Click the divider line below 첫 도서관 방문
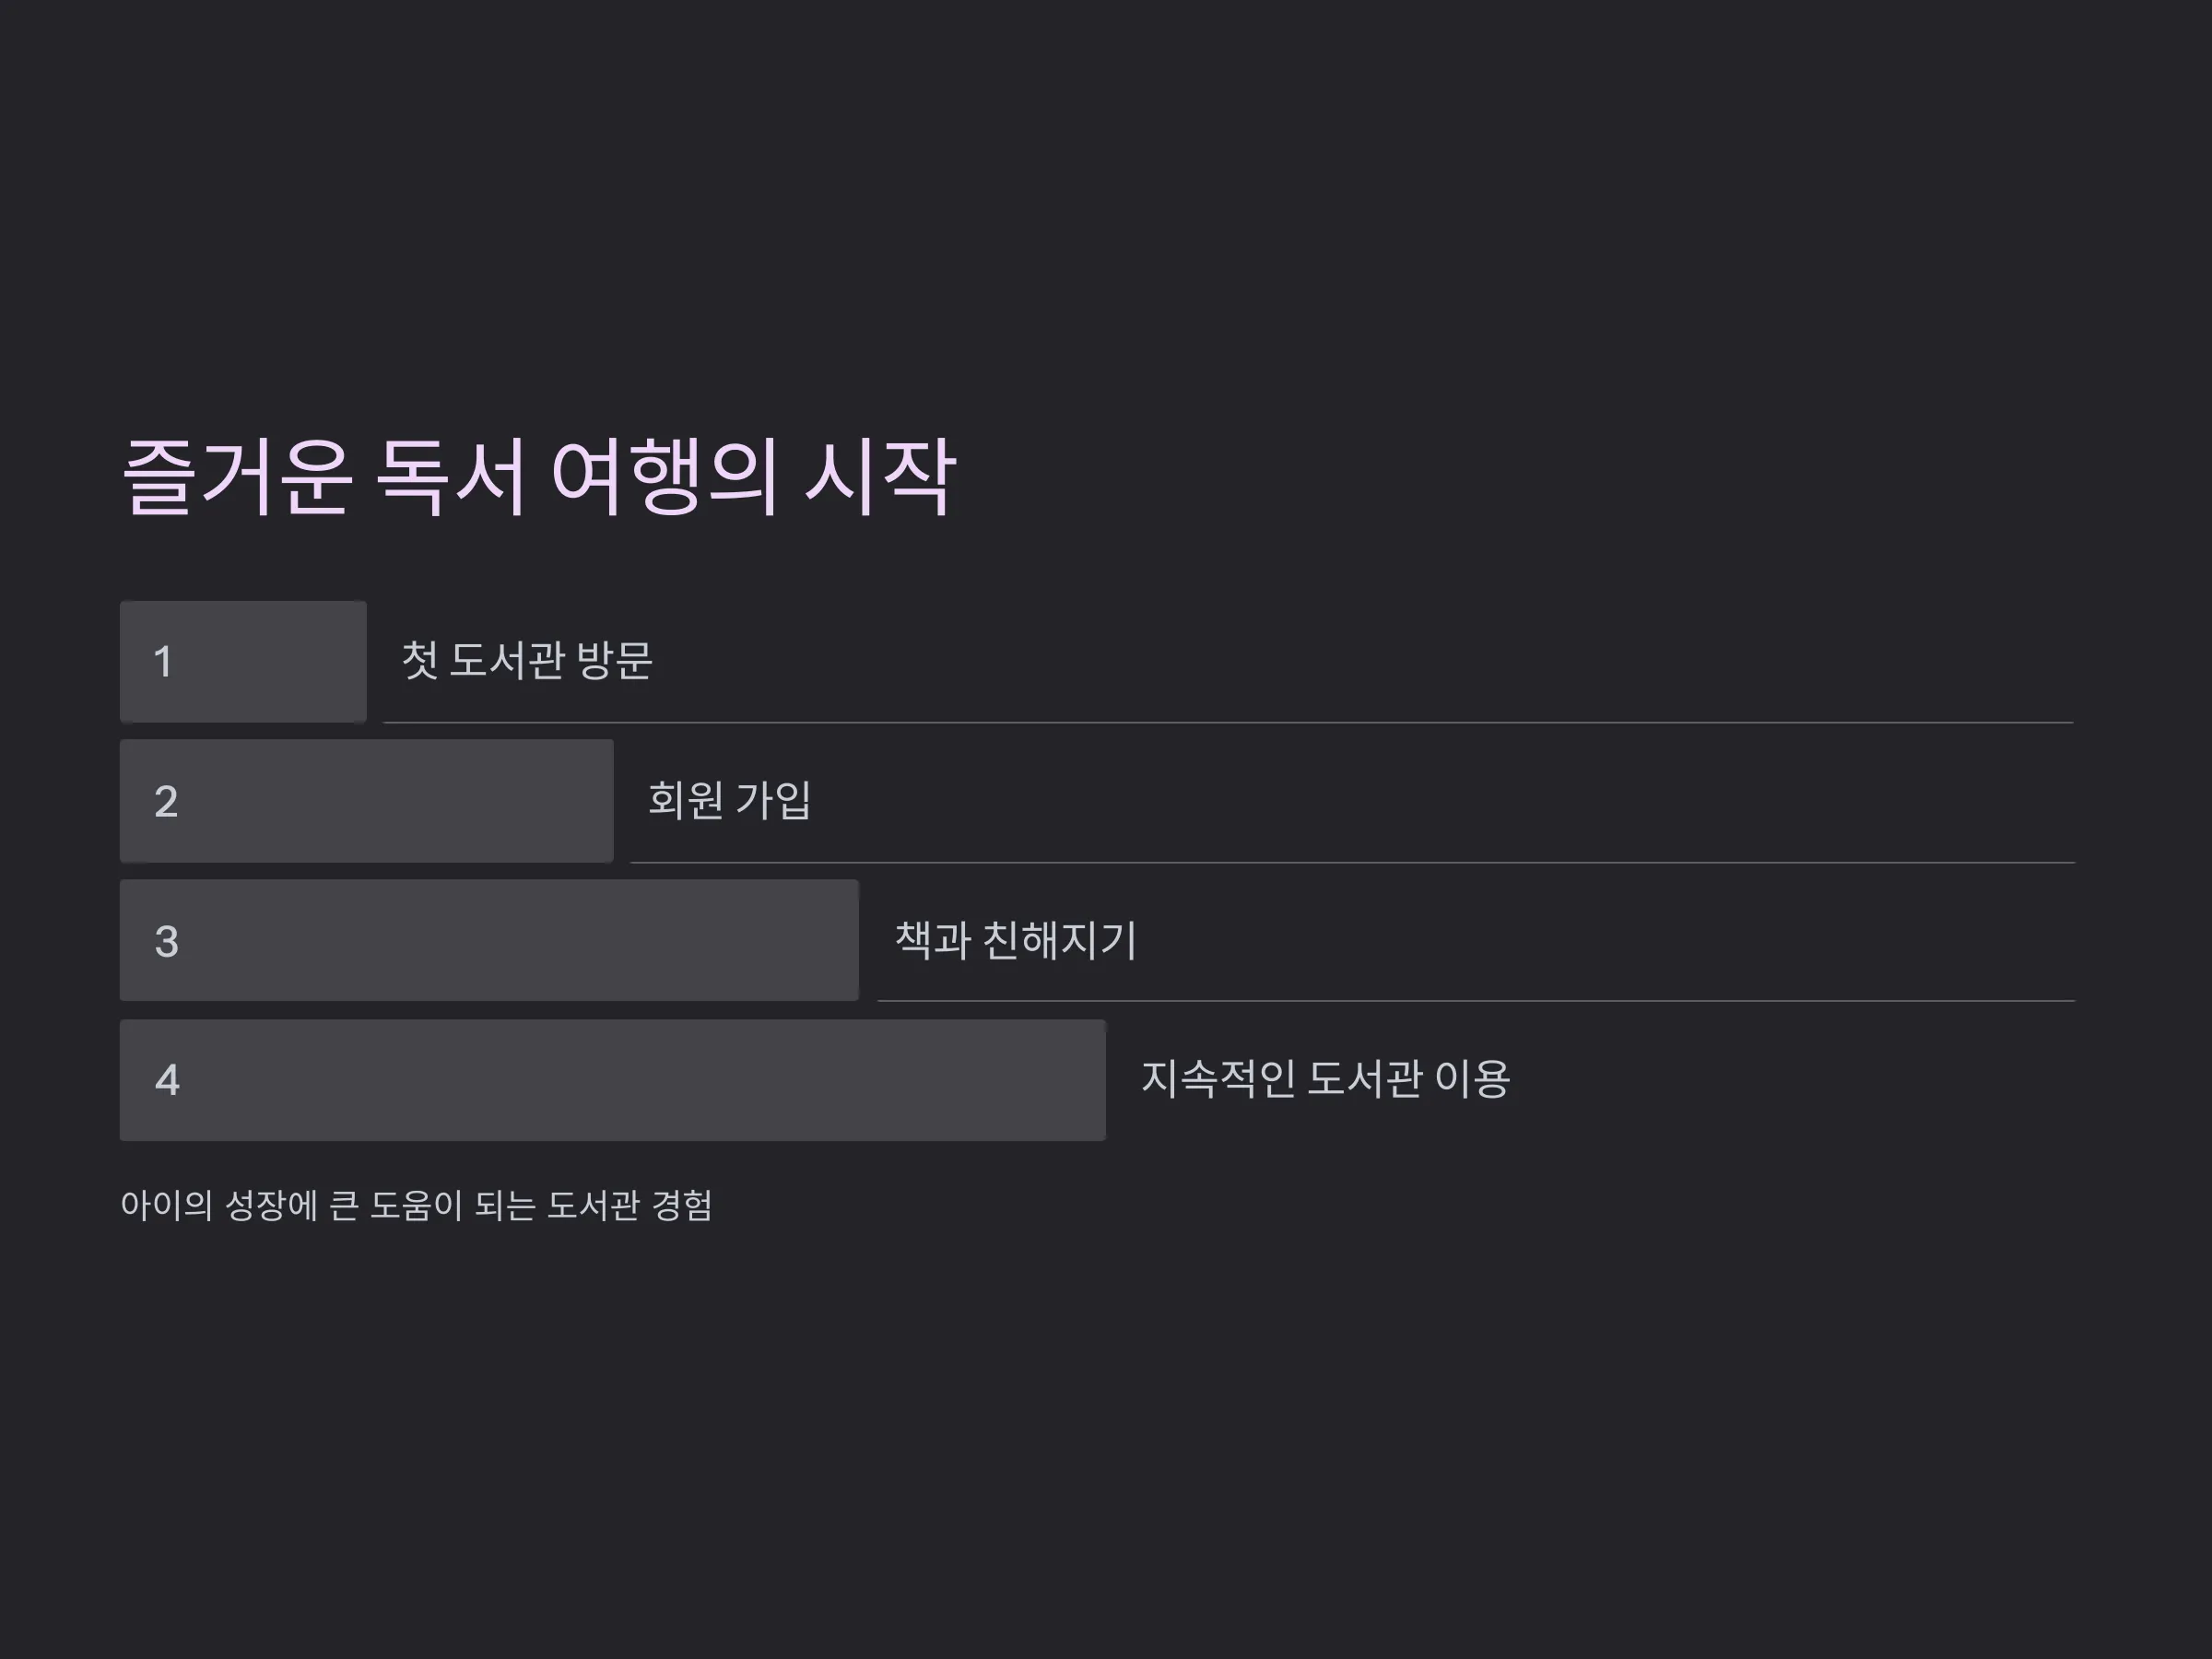Viewport: 2212px width, 1659px height. 1228,722
